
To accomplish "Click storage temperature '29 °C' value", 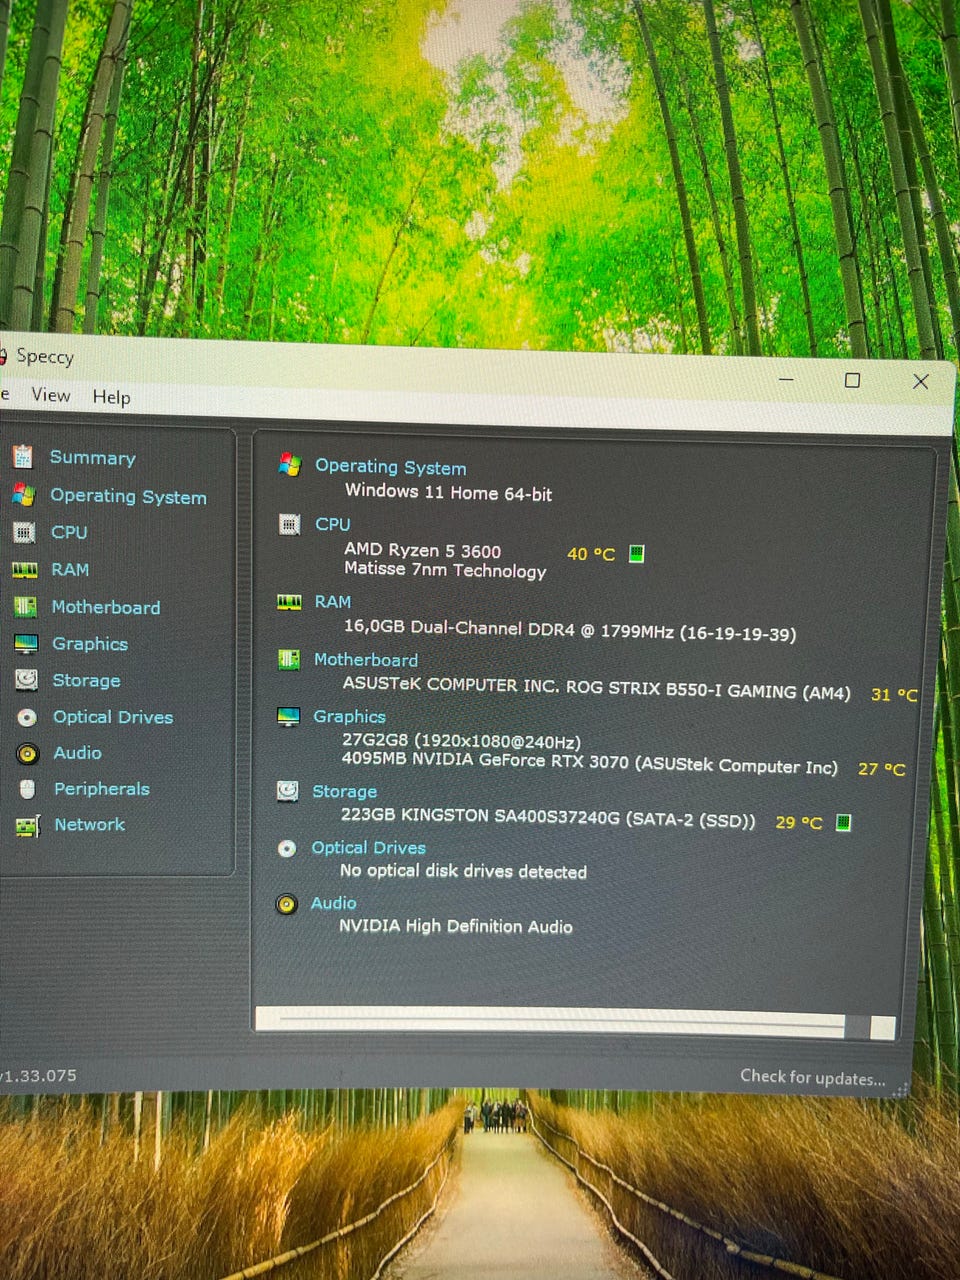I will [x=799, y=822].
